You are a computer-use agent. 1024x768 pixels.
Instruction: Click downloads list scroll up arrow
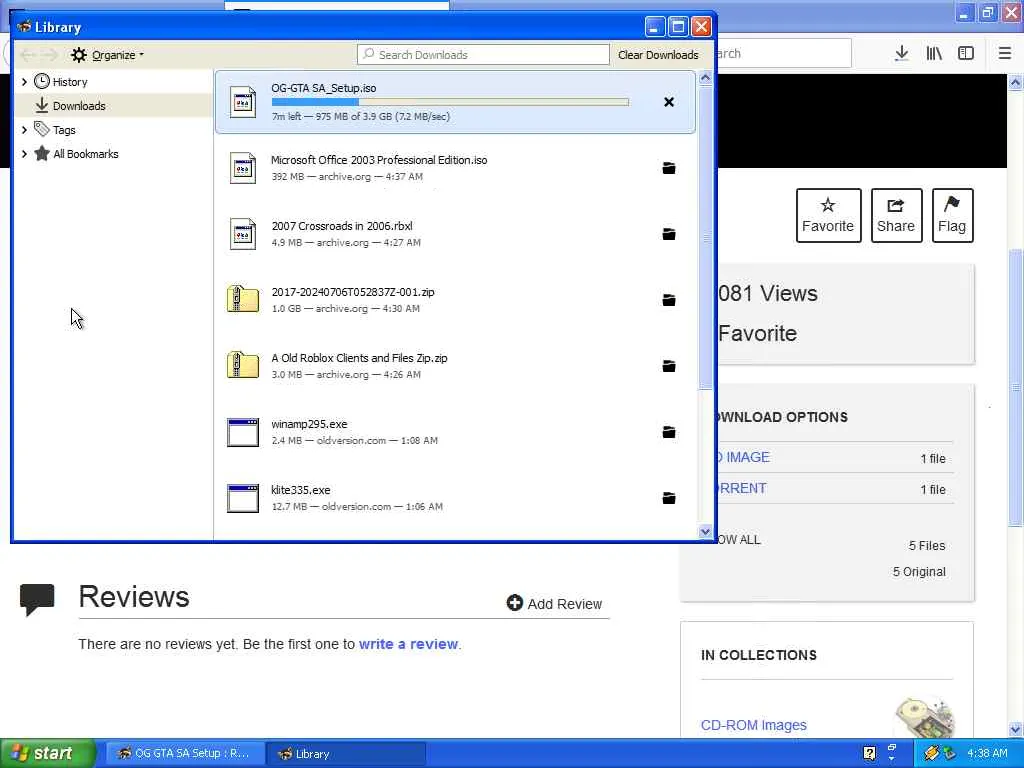705,78
